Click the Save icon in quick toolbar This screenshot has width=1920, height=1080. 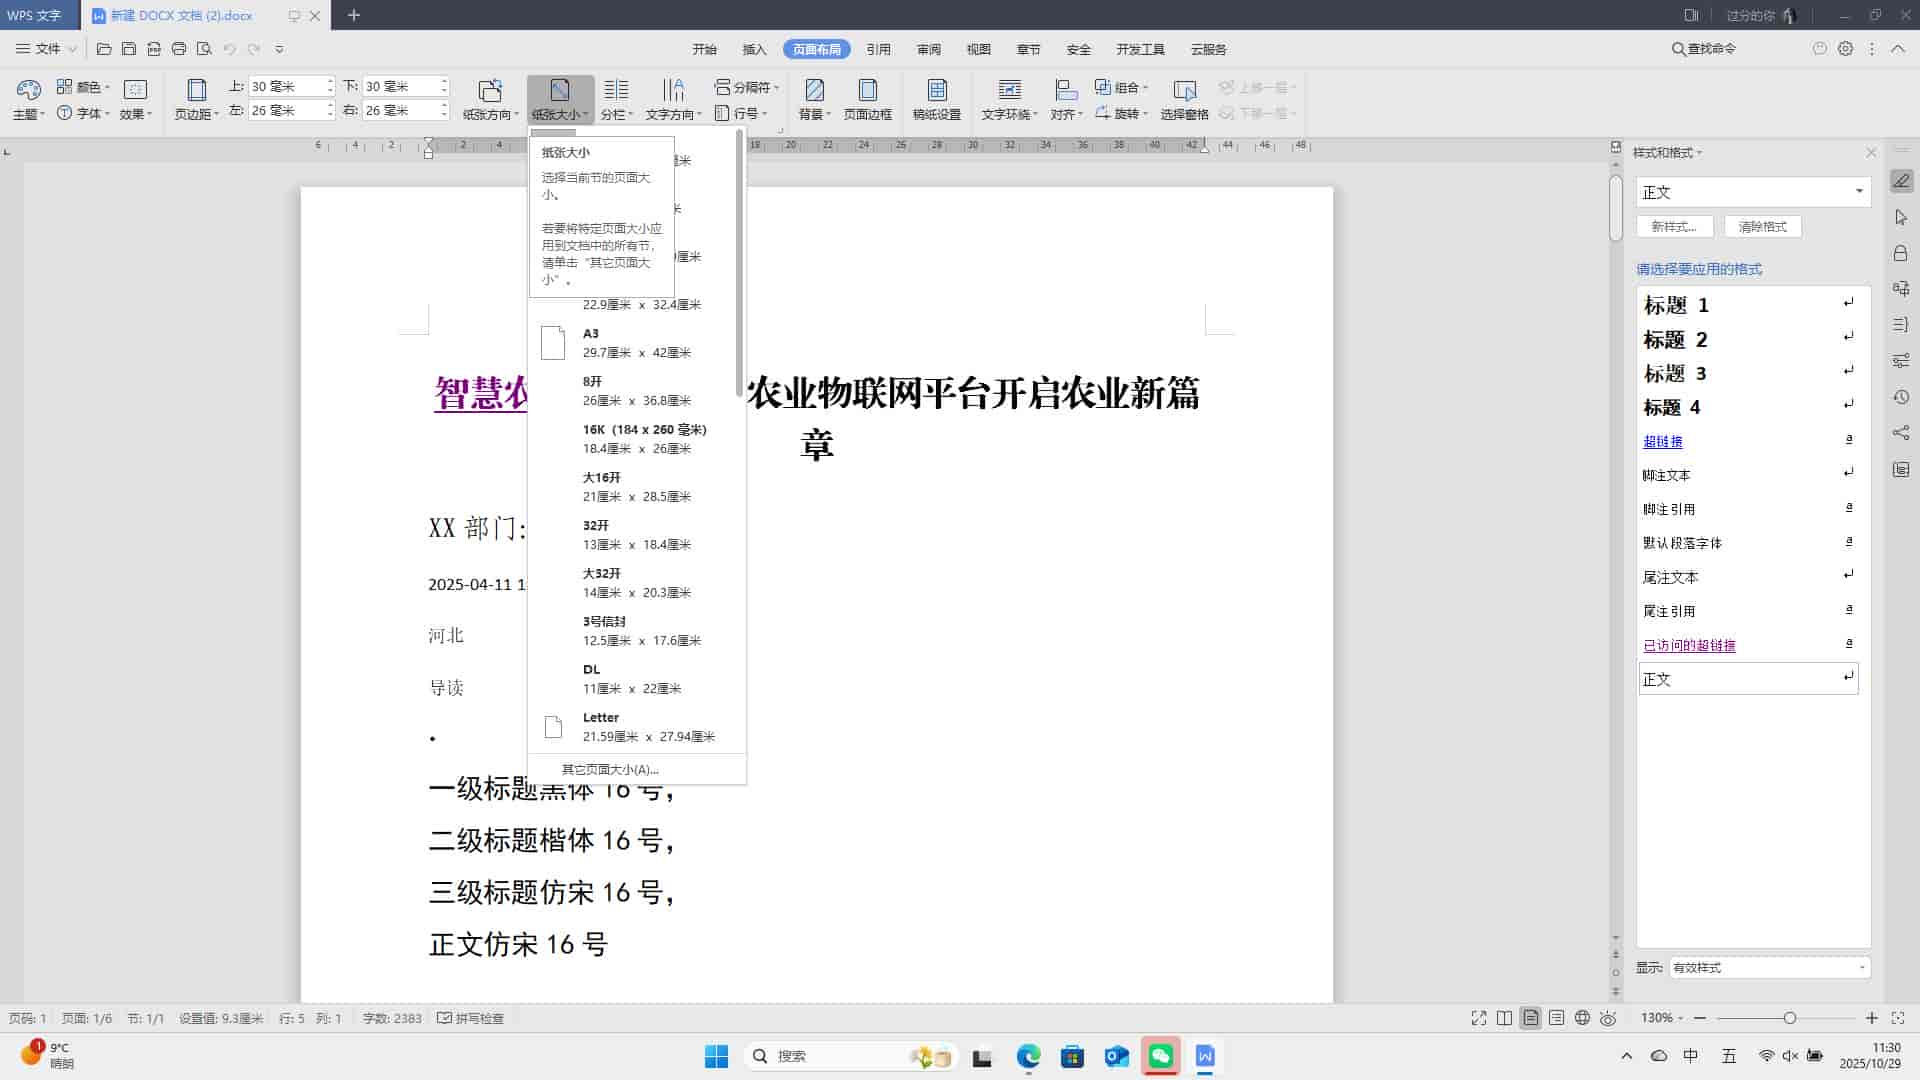coord(129,48)
